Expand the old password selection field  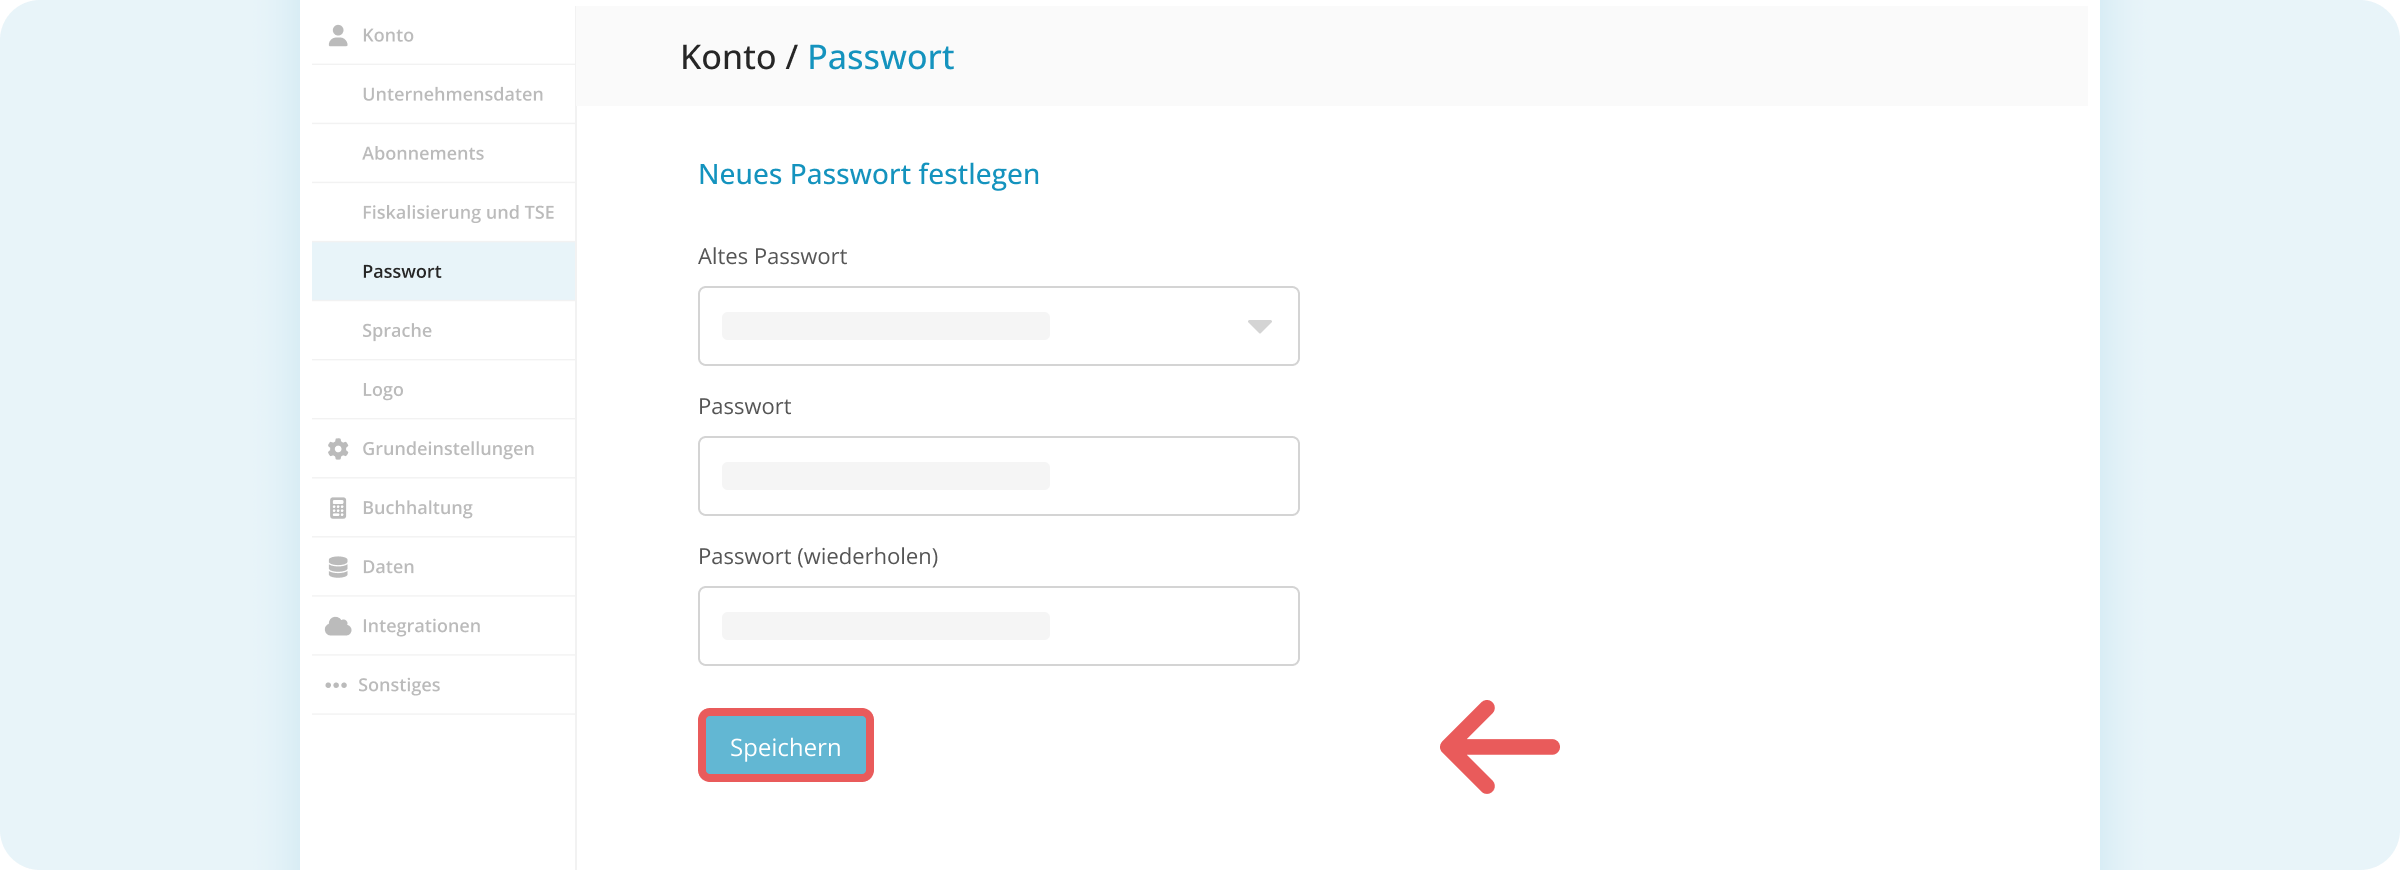998,326
